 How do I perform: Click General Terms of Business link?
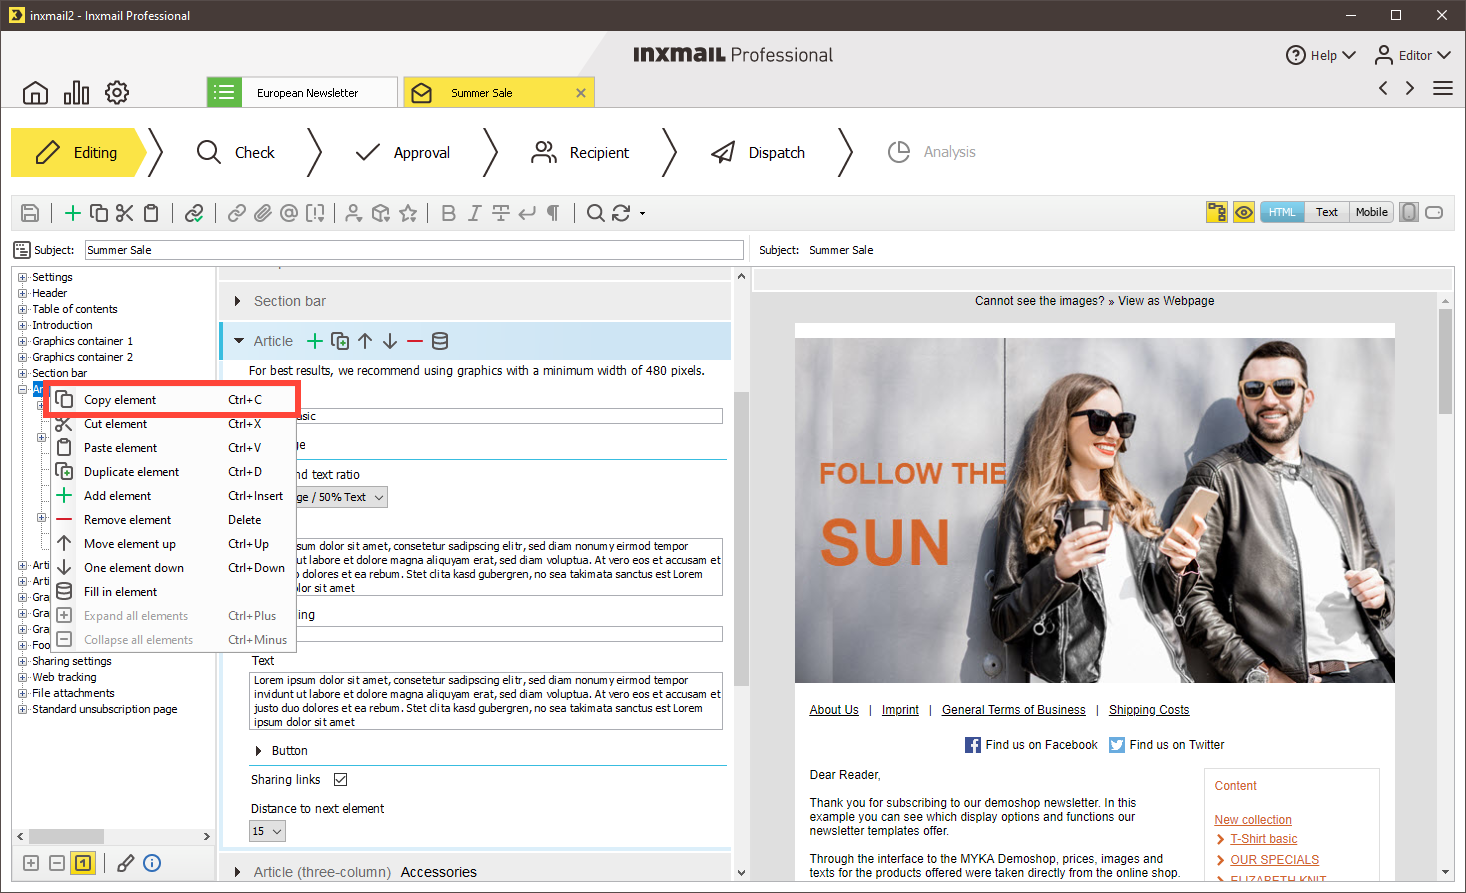[1013, 710]
